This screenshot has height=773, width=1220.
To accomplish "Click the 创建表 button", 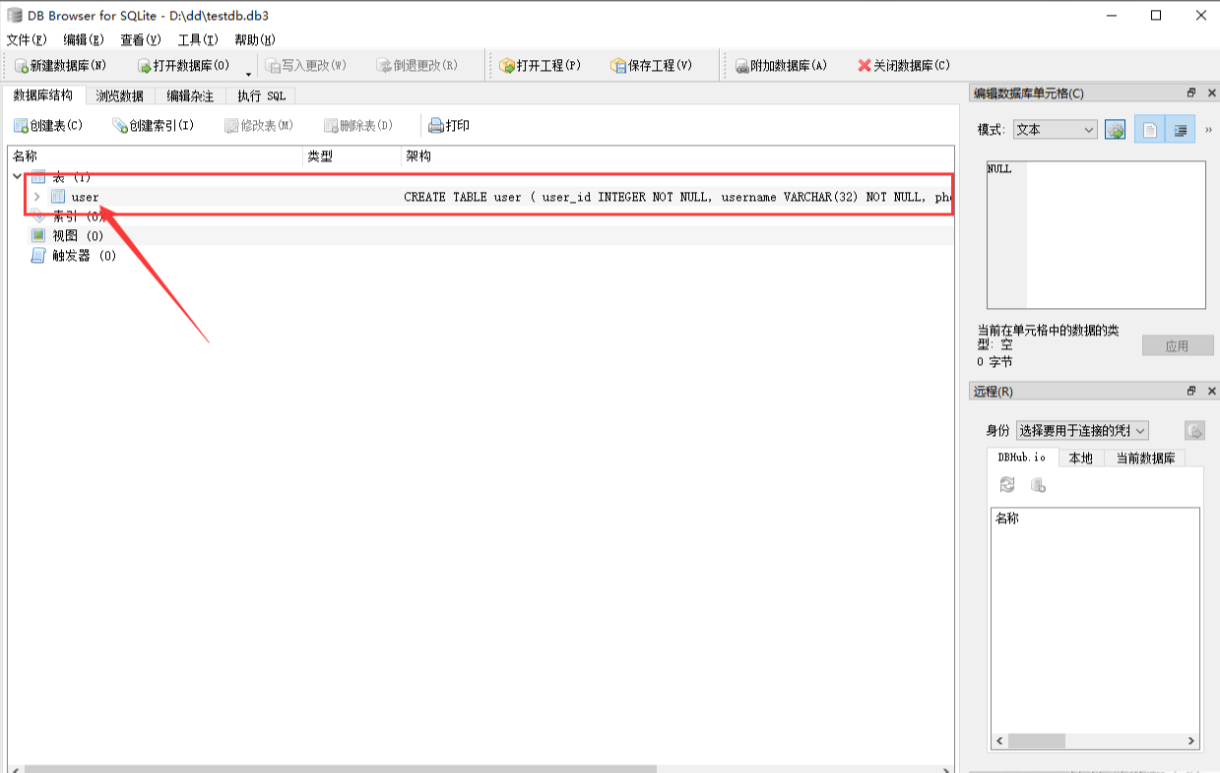I will coord(48,126).
